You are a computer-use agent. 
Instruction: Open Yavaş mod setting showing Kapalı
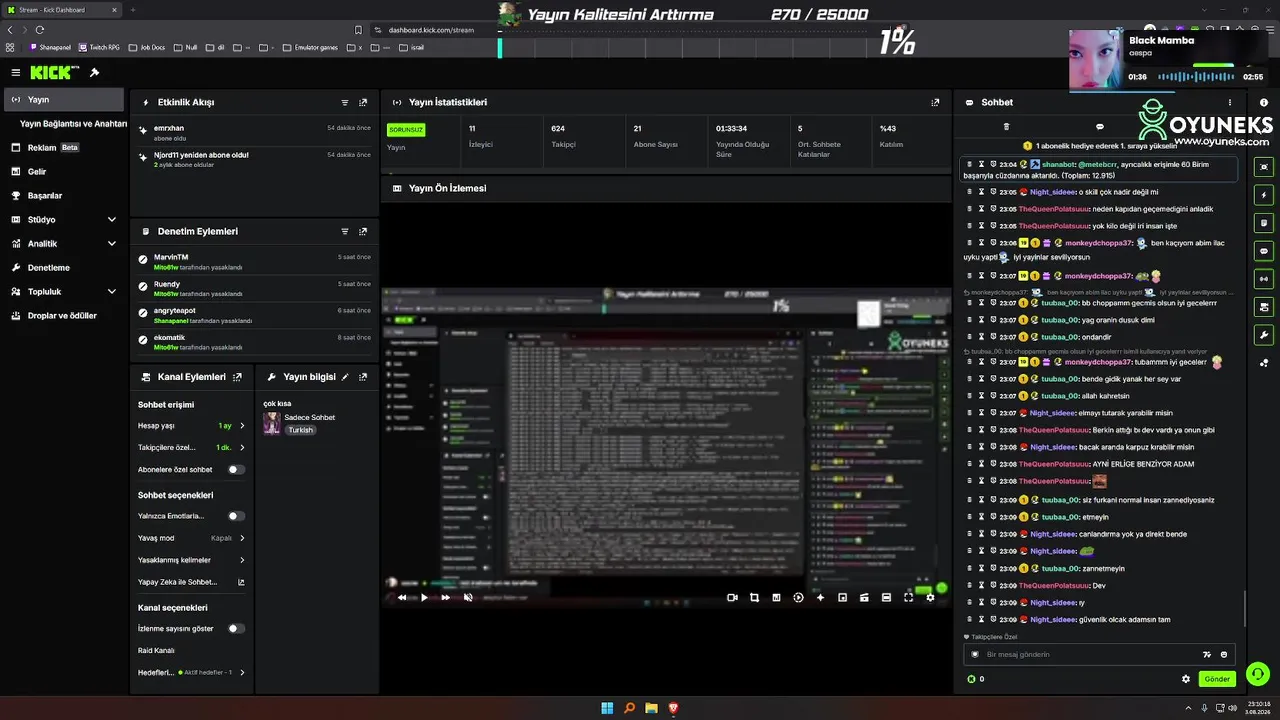(x=191, y=538)
